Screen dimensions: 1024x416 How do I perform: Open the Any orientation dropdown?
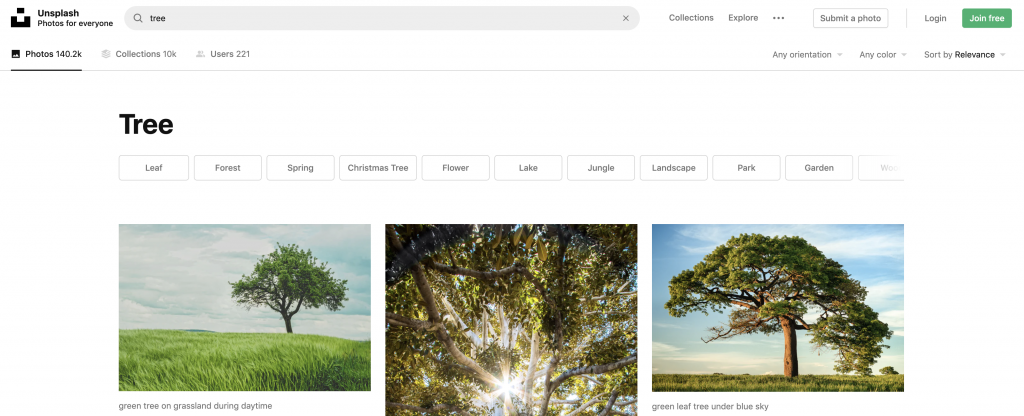807,55
